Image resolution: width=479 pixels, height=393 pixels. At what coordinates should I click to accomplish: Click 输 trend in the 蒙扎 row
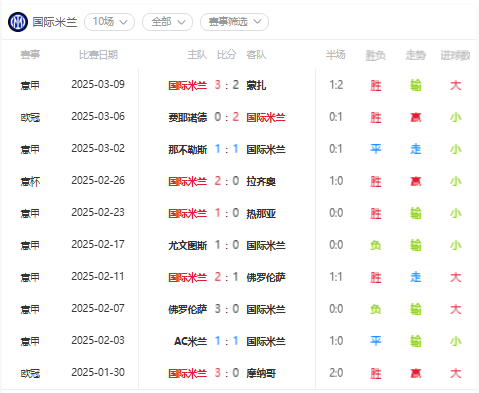click(x=416, y=85)
